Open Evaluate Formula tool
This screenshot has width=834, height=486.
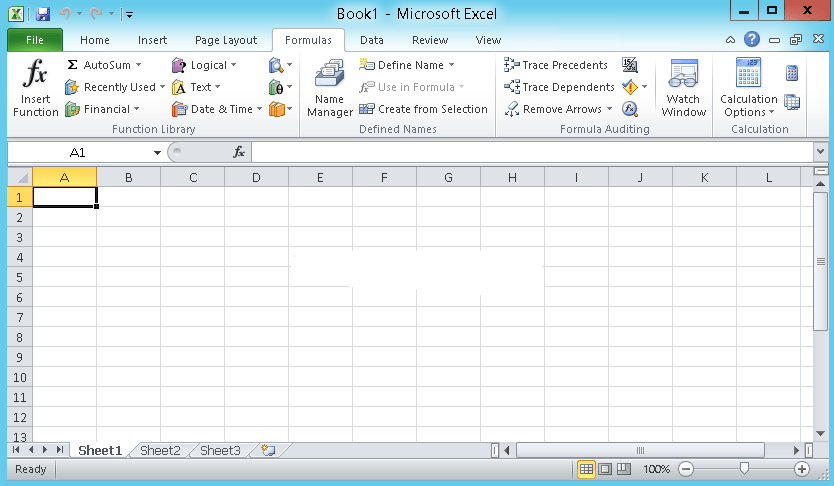pos(630,109)
